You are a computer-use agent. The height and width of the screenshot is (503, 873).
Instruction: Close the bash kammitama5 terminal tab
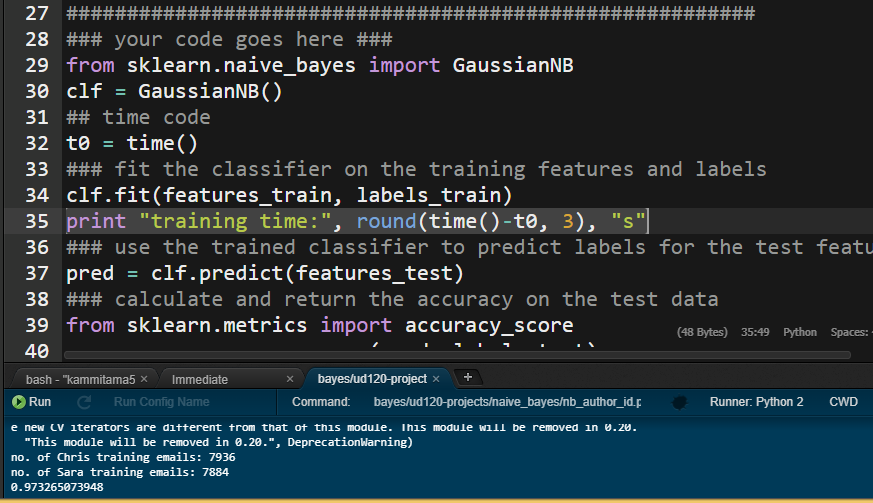pos(144,379)
